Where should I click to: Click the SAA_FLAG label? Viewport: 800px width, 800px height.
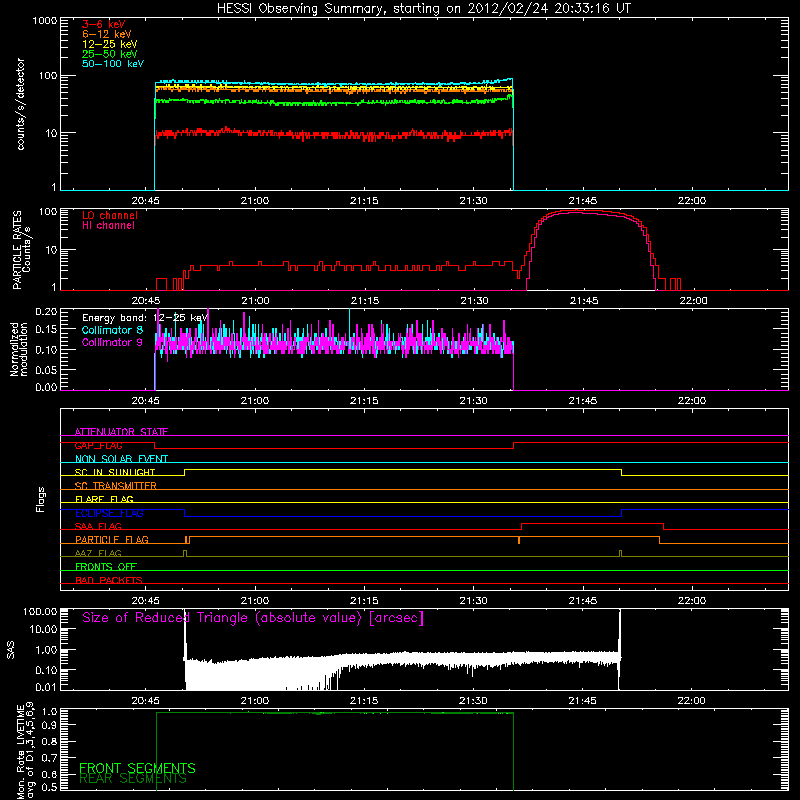98,527
